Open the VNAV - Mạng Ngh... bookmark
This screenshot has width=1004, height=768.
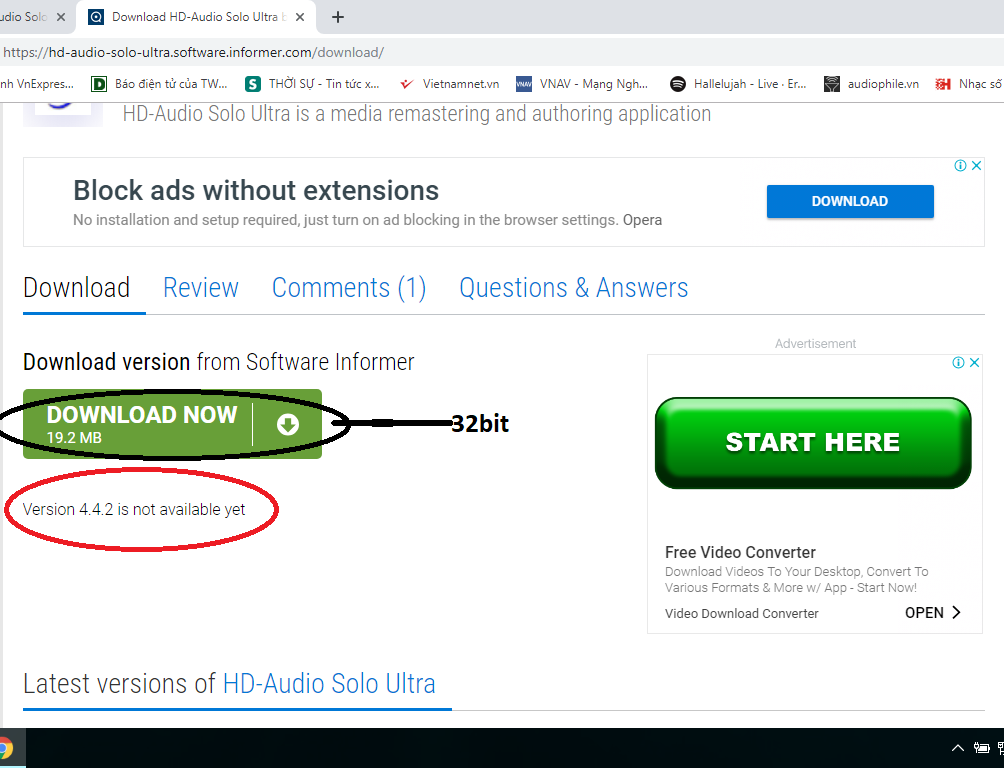[582, 84]
